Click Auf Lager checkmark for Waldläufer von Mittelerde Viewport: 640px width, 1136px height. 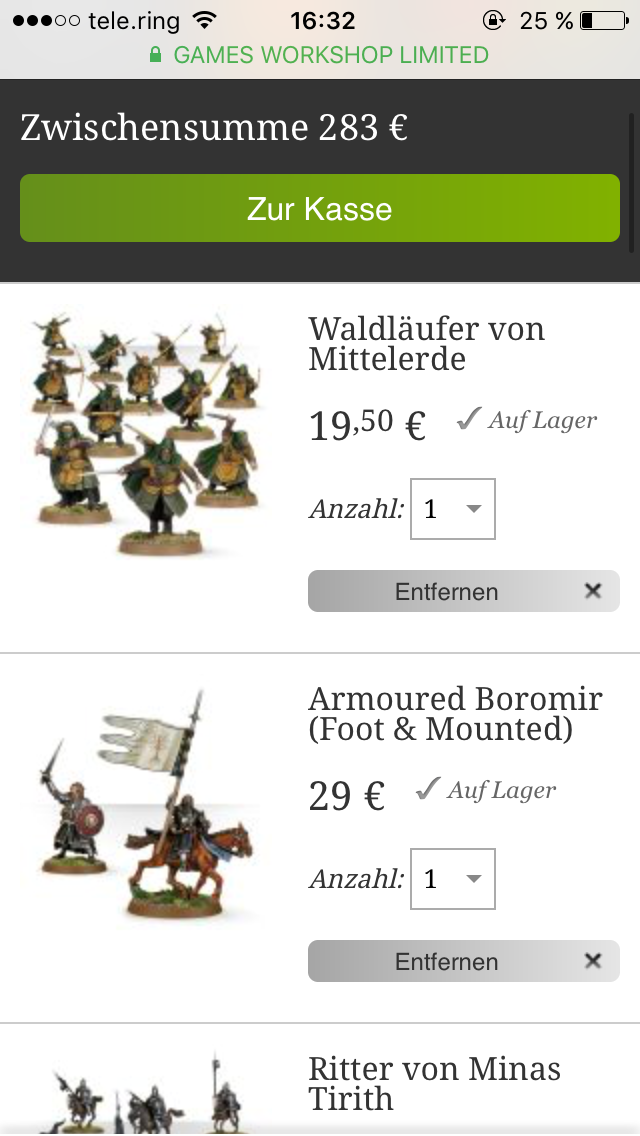tap(469, 419)
